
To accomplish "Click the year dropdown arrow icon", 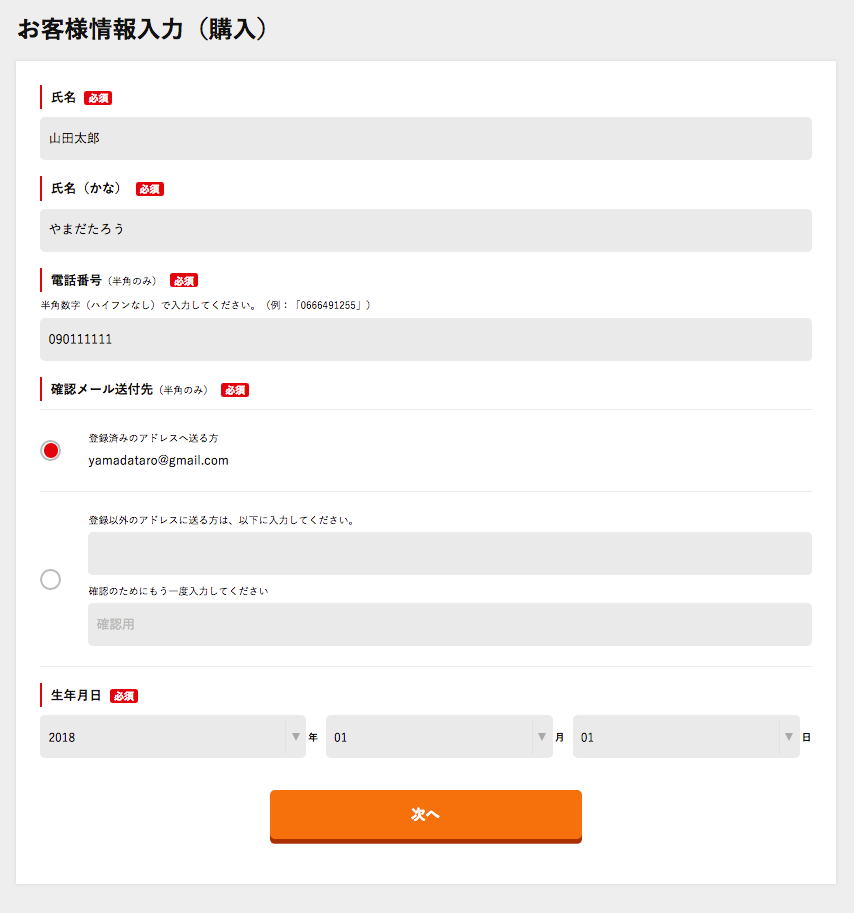I will click(296, 737).
